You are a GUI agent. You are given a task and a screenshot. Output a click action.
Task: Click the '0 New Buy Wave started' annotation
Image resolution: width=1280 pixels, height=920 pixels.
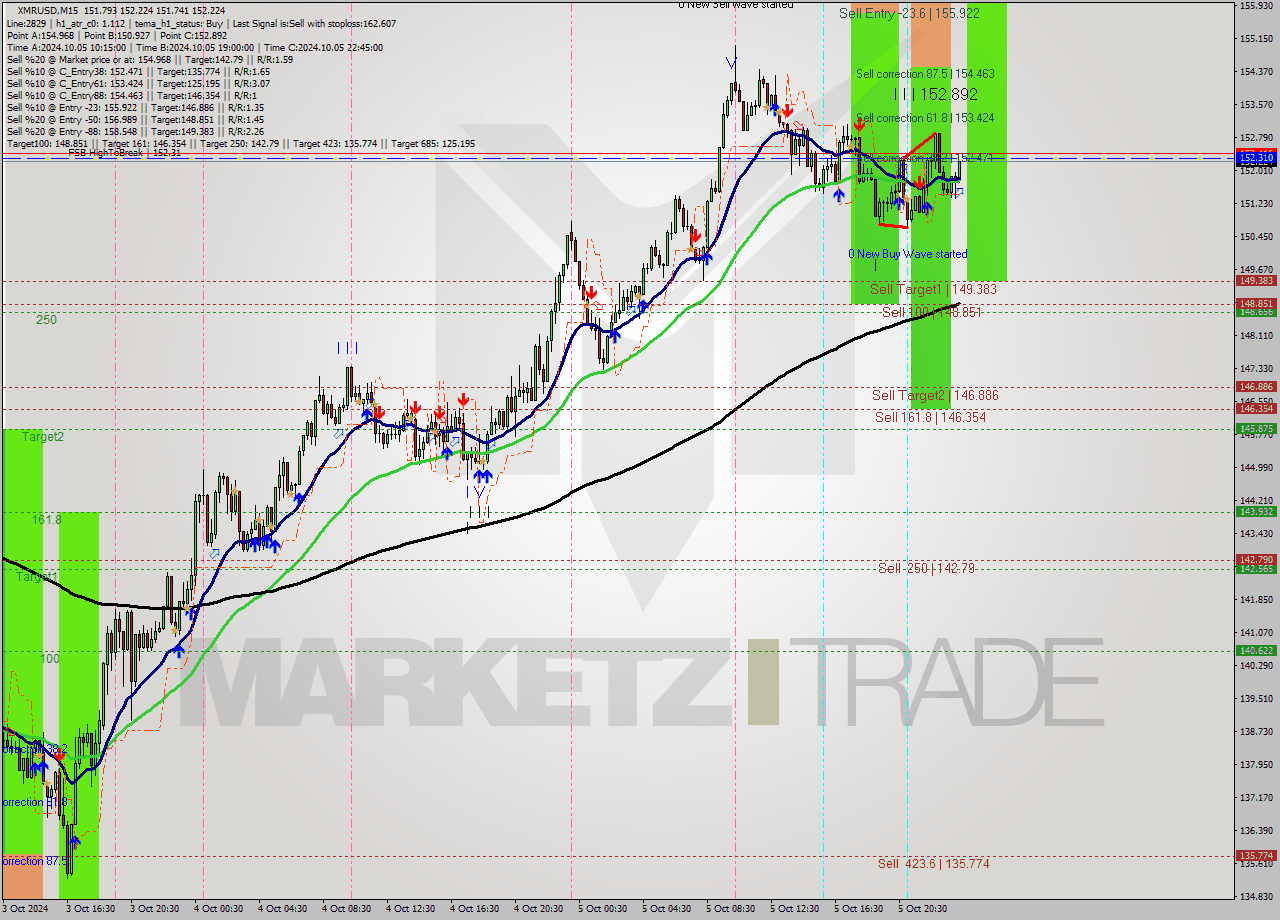[x=908, y=254]
